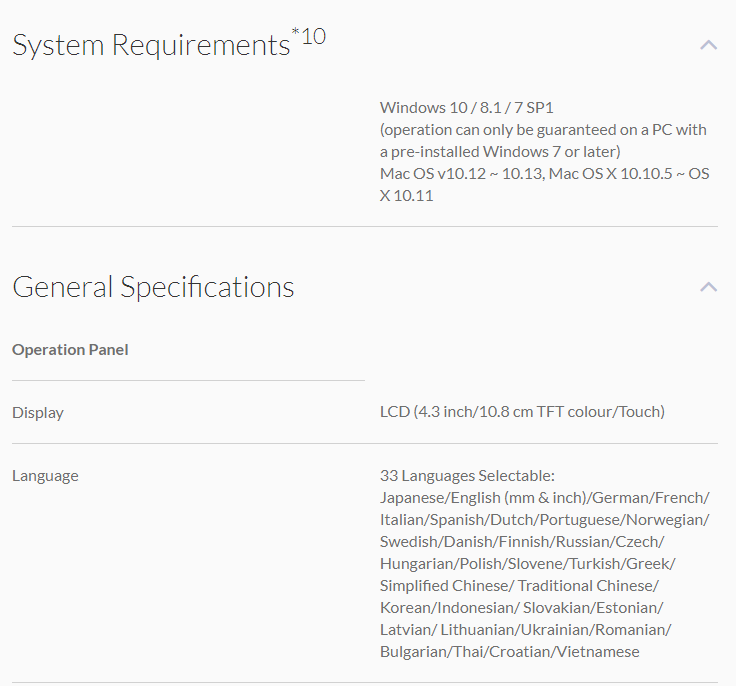736x686 pixels.
Task: Click the 'Latvian/ Lithuanian/Ukrainian/Romanian' line
Action: (x=525, y=630)
